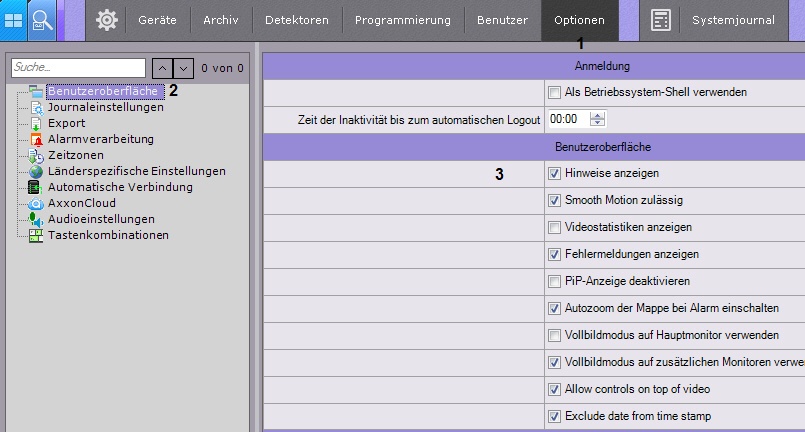Viewport: 805px width, 432px height.
Task: Open archive search magnifier icon
Action: (43, 20)
